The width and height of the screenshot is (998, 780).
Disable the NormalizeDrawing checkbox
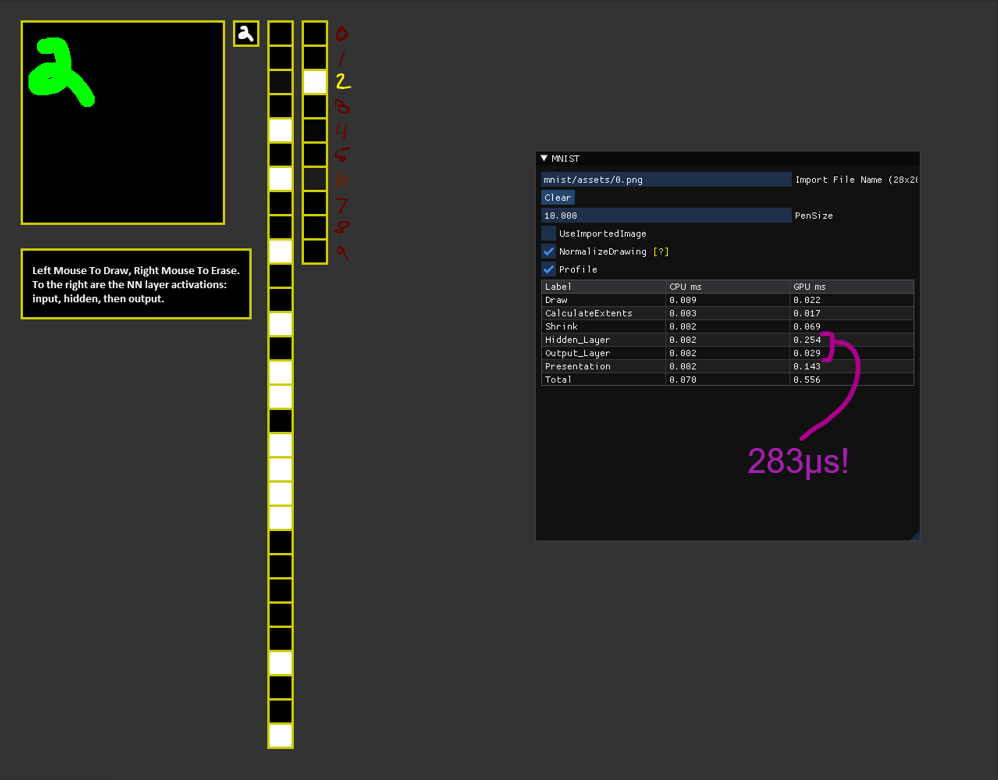pos(548,251)
